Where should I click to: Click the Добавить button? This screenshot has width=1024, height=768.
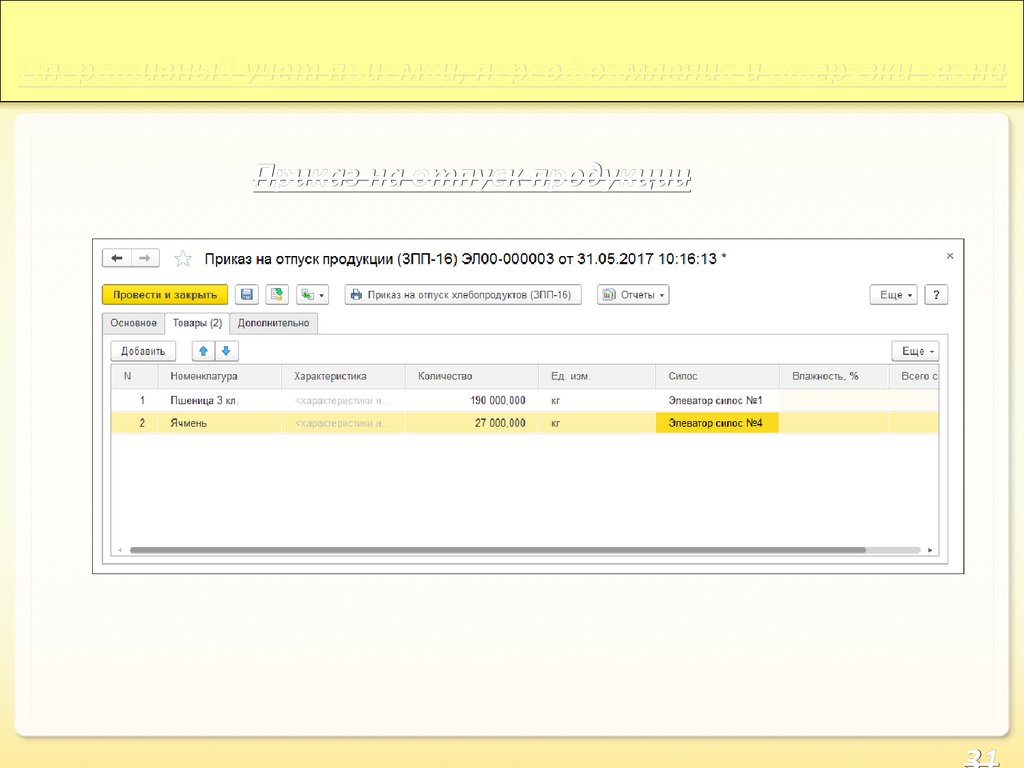coord(143,351)
